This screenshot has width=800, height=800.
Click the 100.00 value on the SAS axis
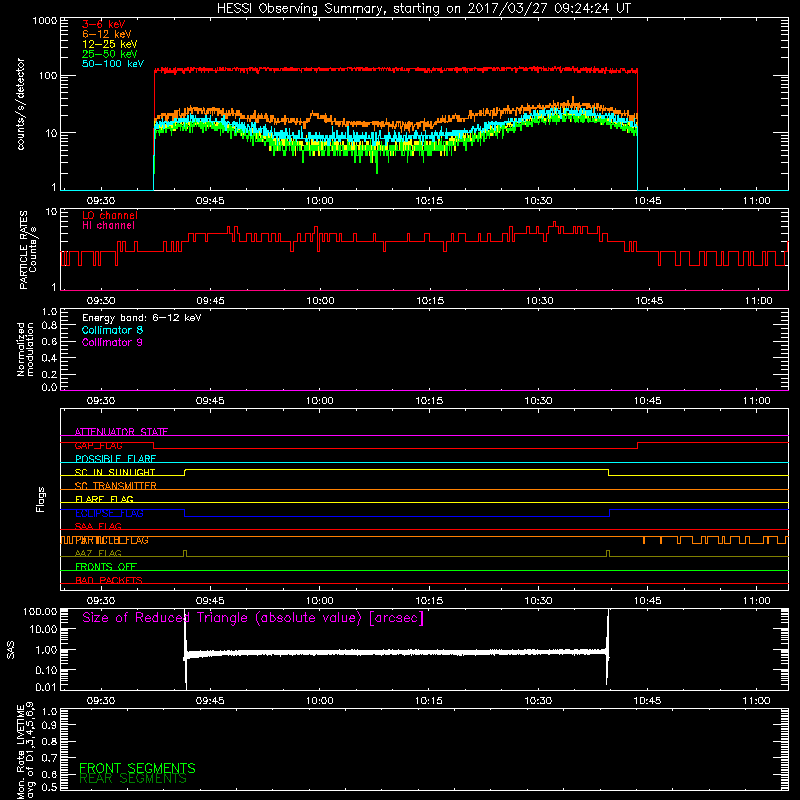[40, 611]
